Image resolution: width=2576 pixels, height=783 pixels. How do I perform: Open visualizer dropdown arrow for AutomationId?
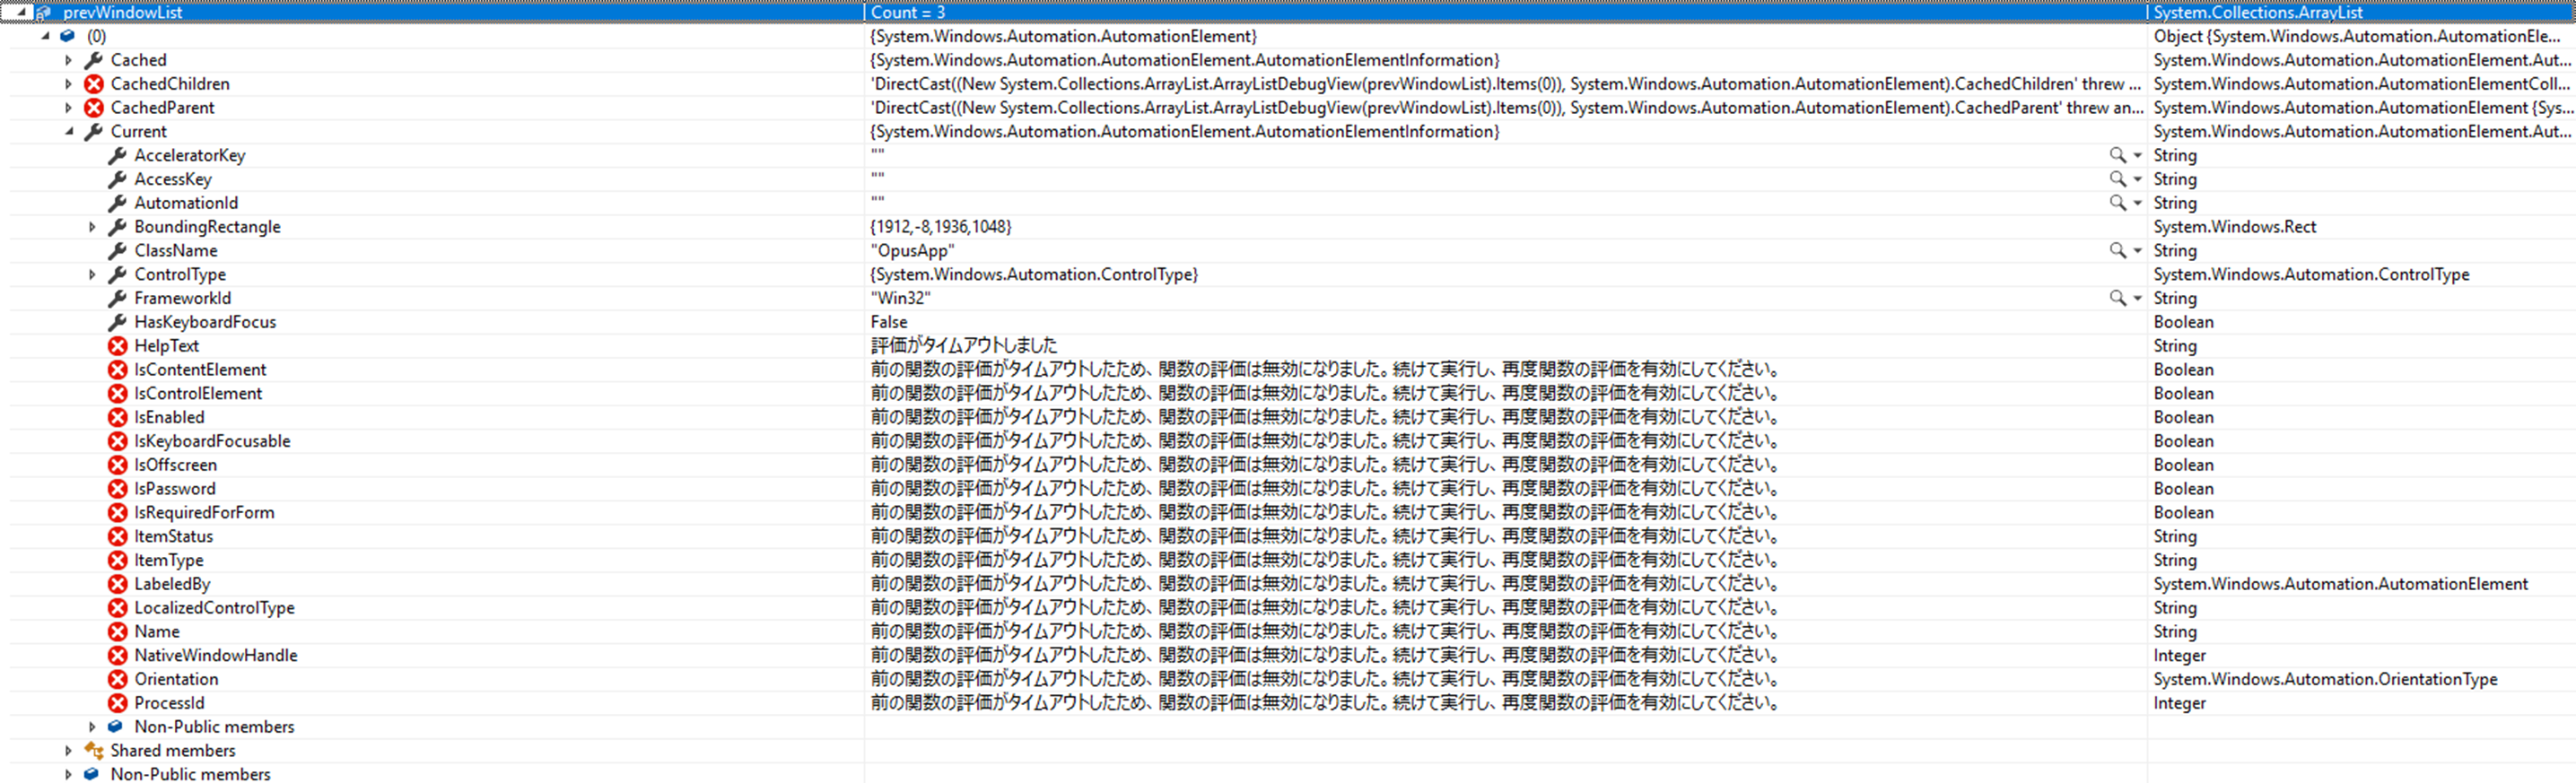[x=2137, y=203]
